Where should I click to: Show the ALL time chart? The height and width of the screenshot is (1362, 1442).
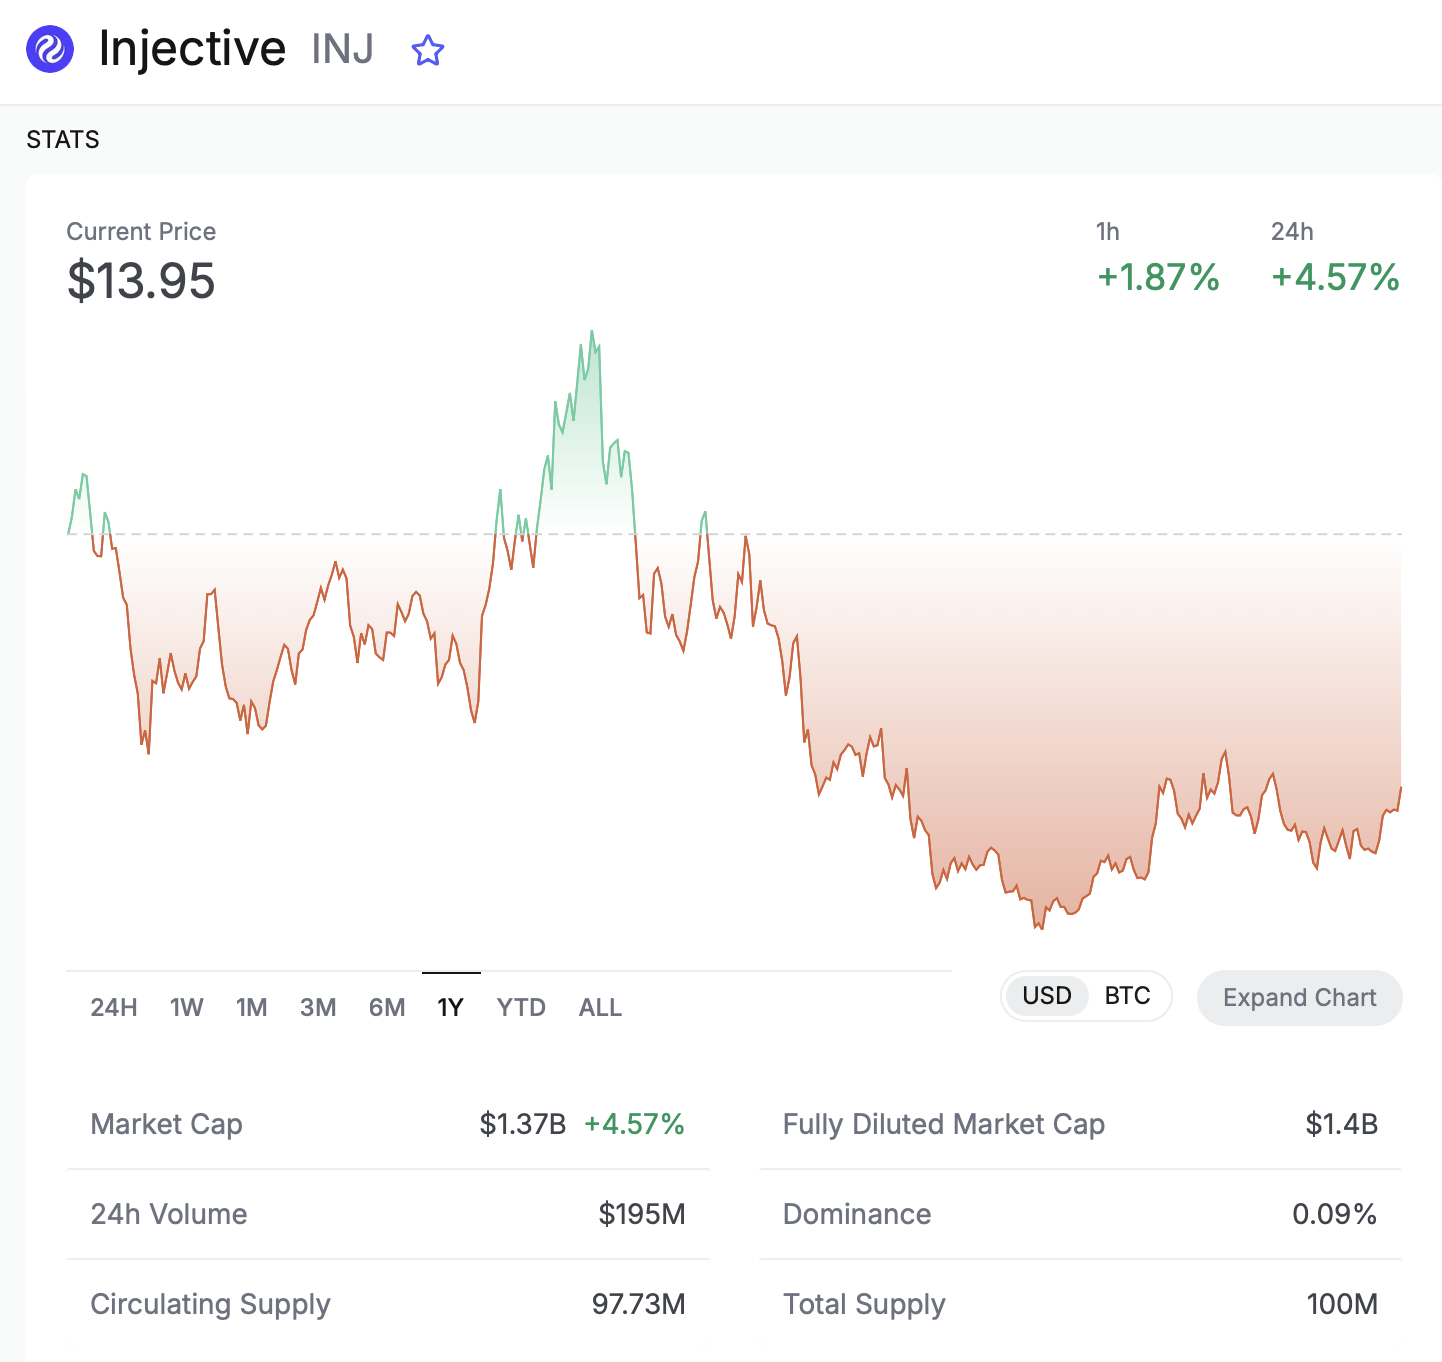point(600,1007)
